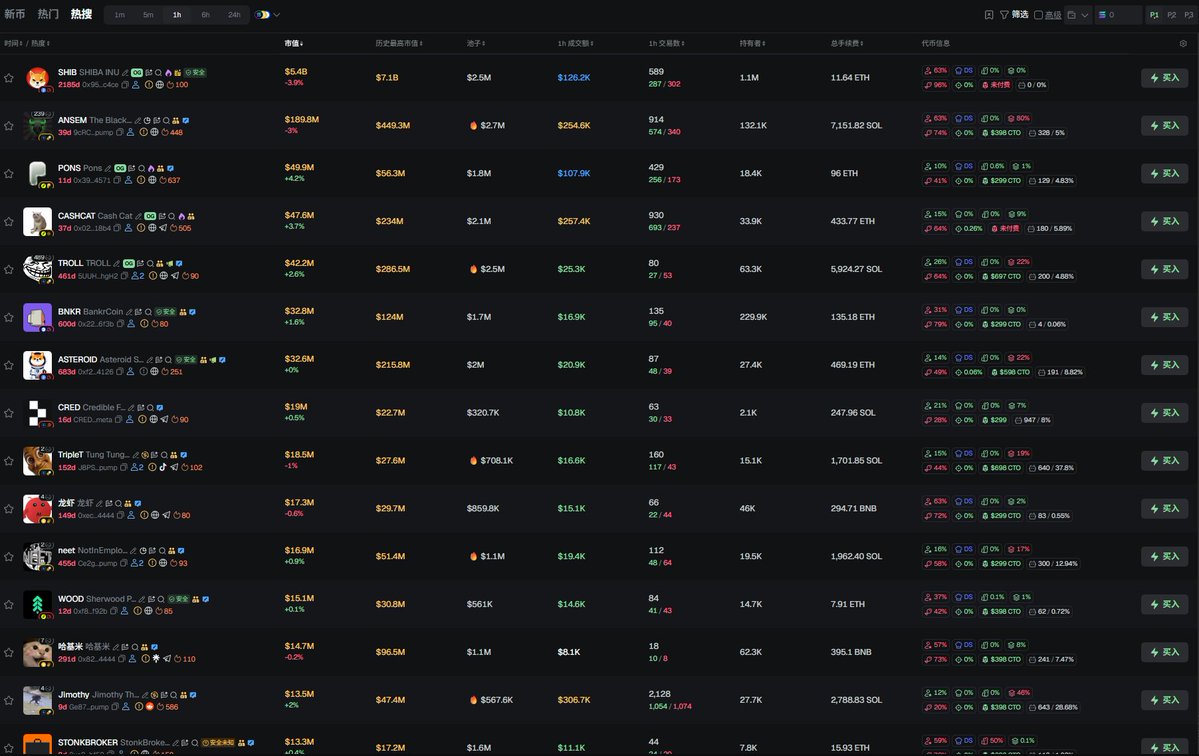Star the BNKR token as favorite
The width and height of the screenshot is (1199, 756).
[x=8, y=317]
